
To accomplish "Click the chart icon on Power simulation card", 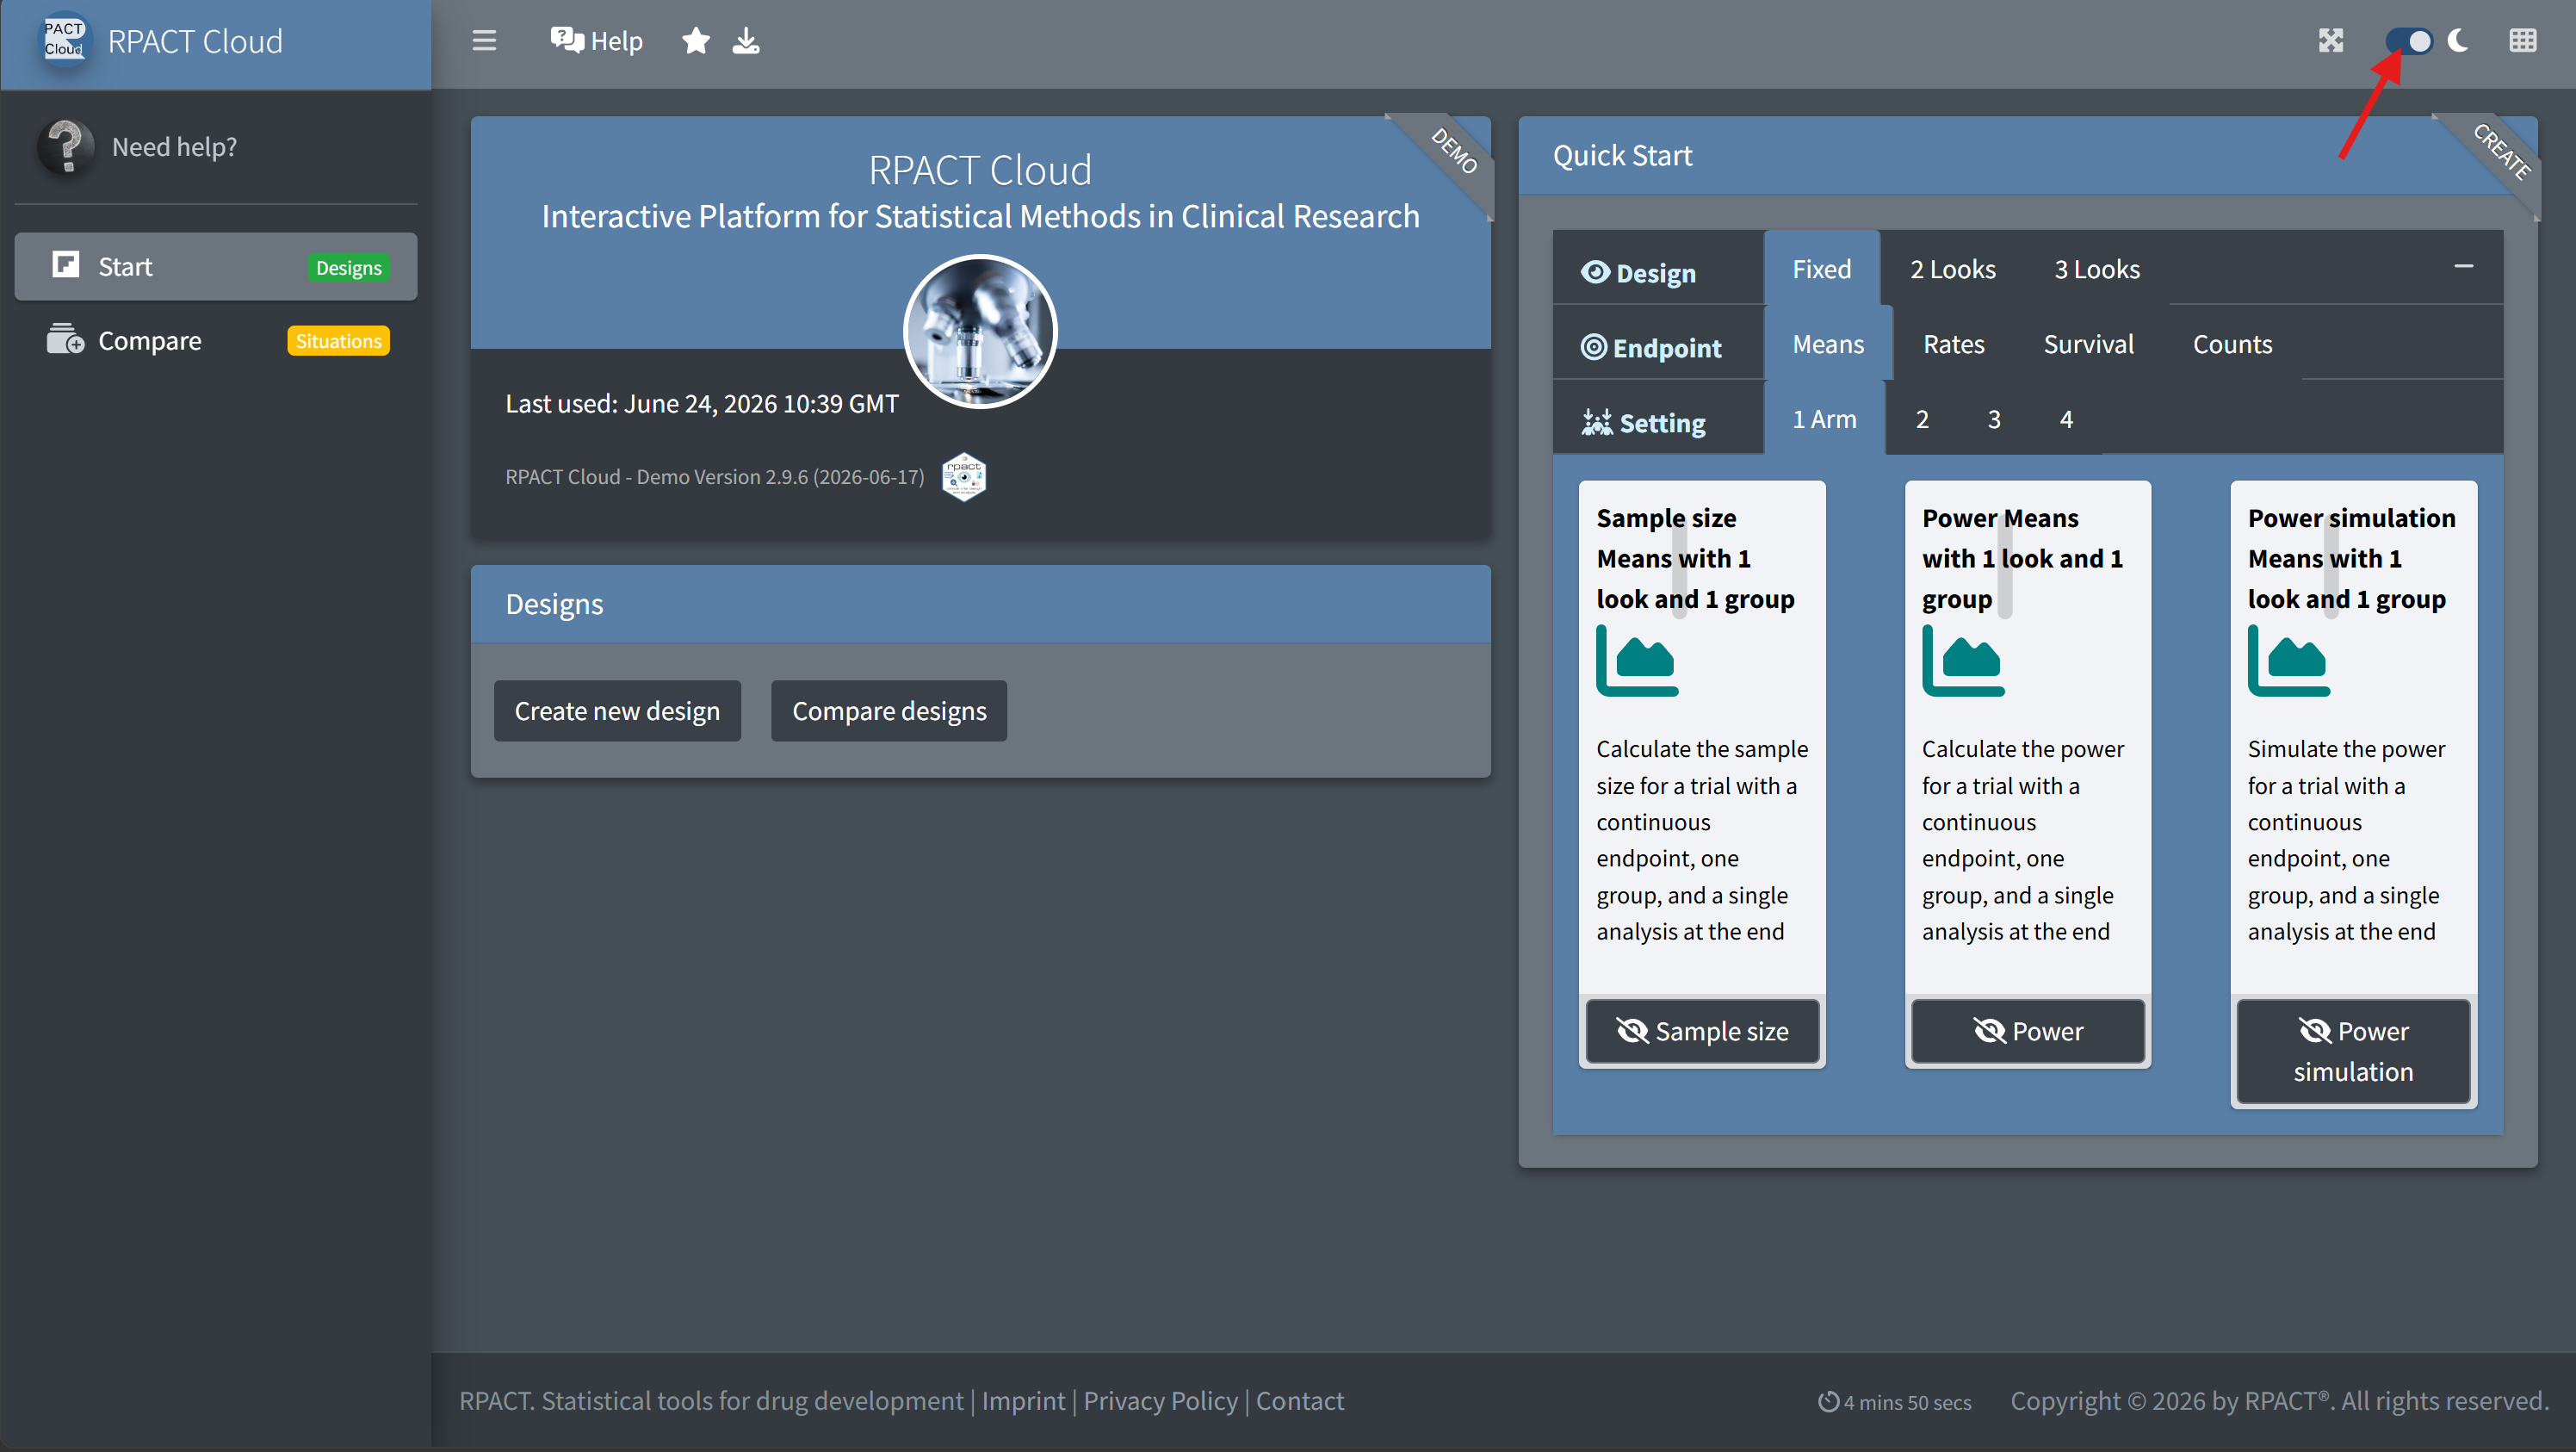I will pos(2289,661).
